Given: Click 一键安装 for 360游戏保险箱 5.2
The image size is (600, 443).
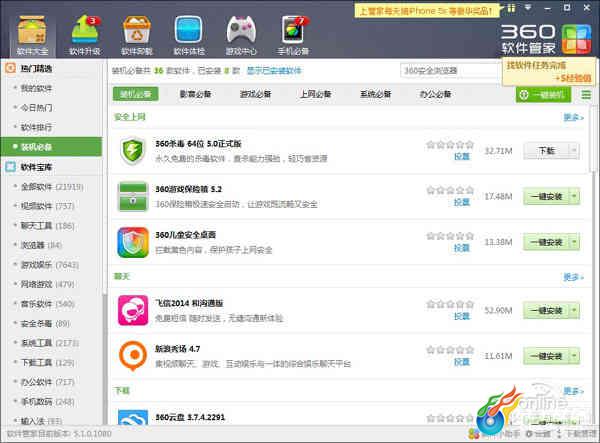Looking at the screenshot, I should point(546,197).
